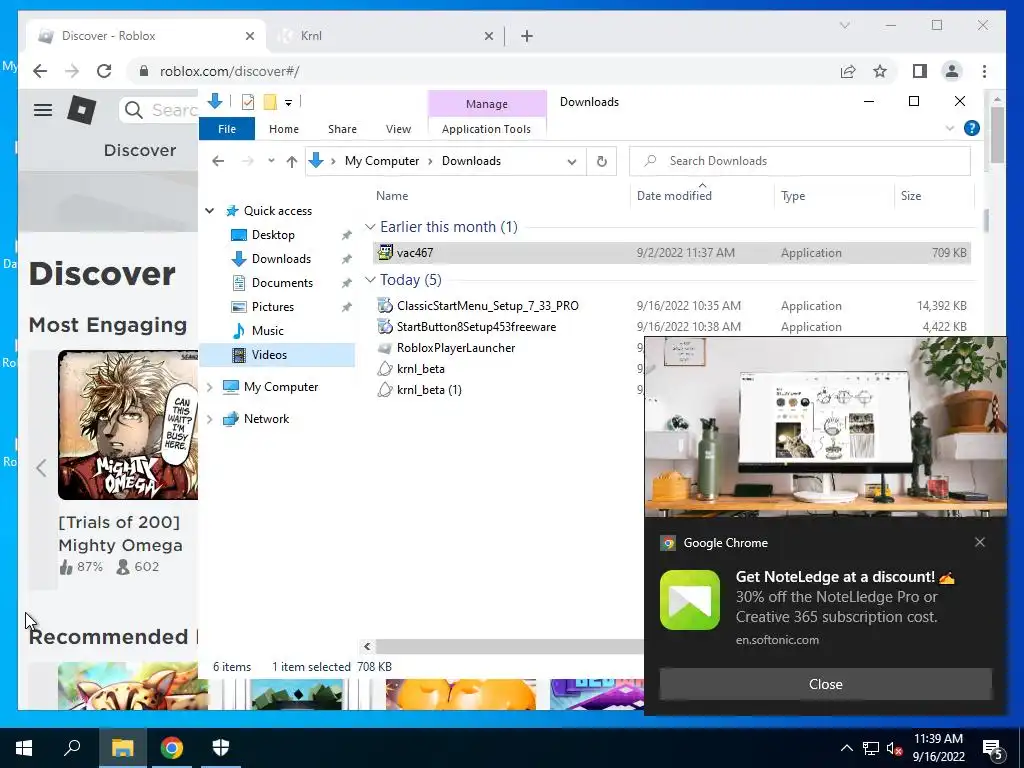Refresh the Downloads folder view

coord(601,161)
